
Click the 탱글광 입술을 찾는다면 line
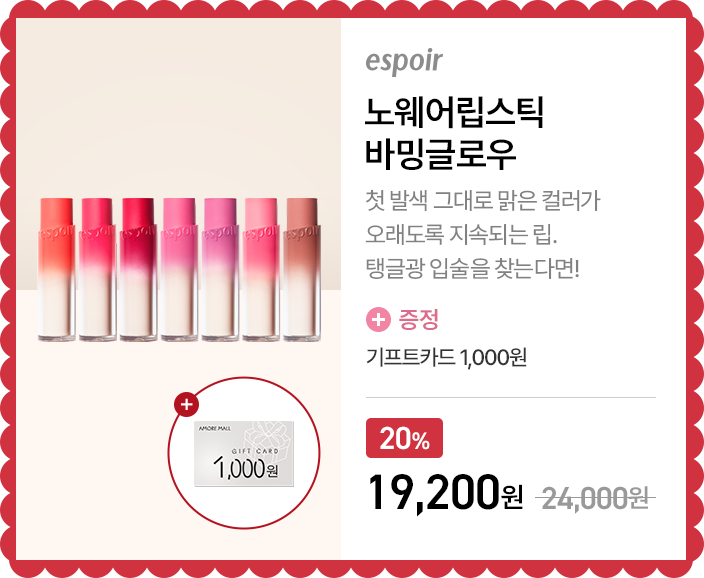[x=473, y=269]
